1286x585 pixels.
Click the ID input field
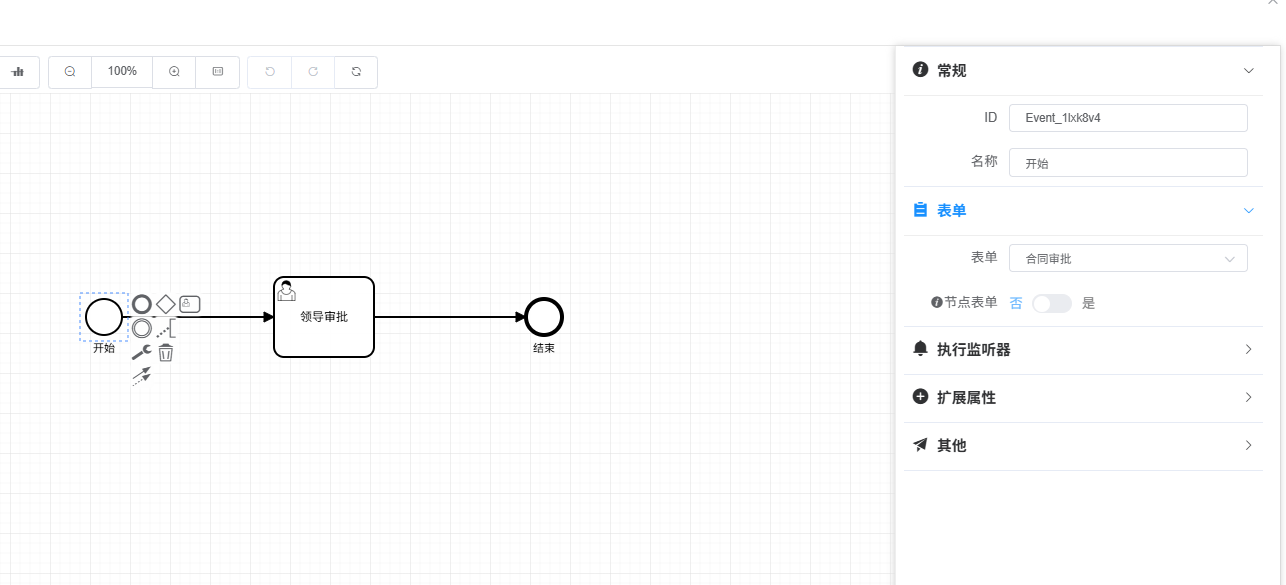(1128, 118)
